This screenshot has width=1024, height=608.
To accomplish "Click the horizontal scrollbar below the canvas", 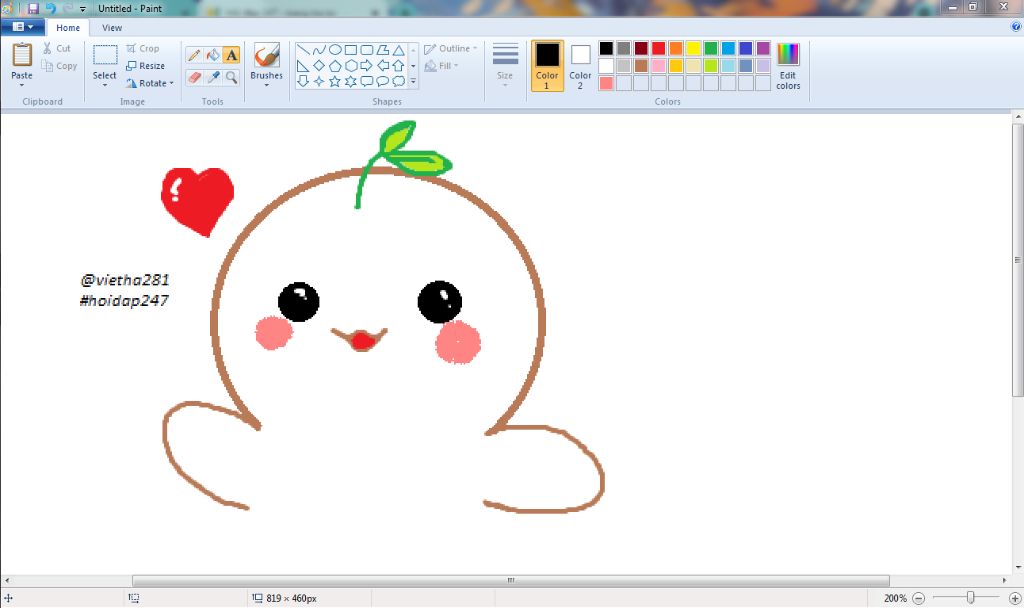I will pos(511,580).
